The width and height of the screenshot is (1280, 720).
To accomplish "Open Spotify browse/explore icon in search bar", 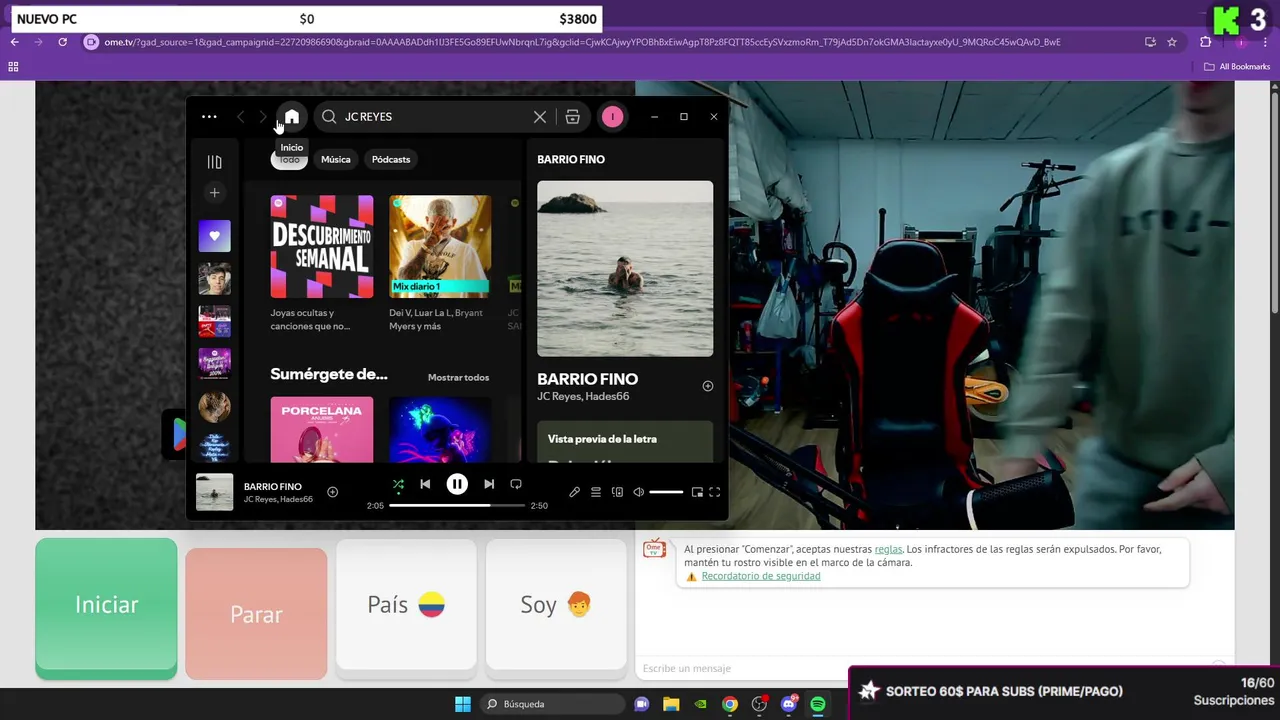I will point(572,117).
